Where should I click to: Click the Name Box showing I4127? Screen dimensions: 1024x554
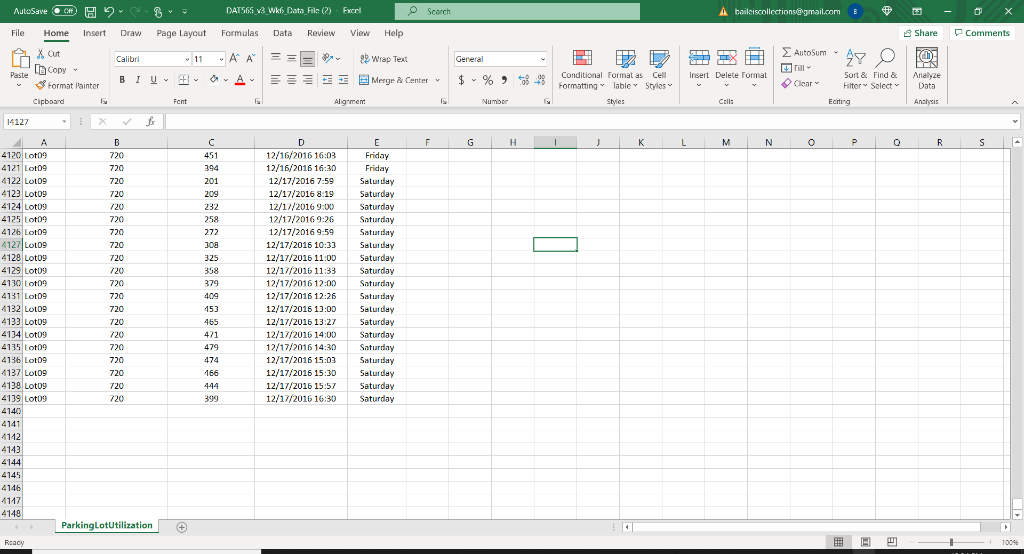coord(36,122)
